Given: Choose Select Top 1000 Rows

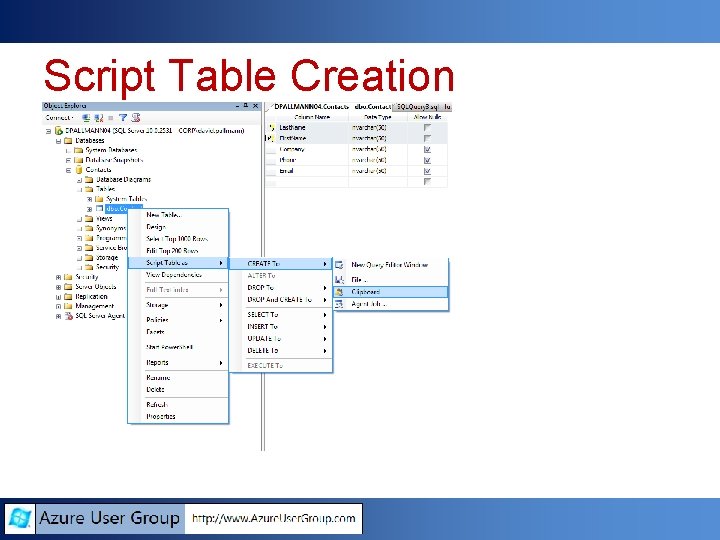Looking at the screenshot, I should pyautogui.click(x=178, y=239).
